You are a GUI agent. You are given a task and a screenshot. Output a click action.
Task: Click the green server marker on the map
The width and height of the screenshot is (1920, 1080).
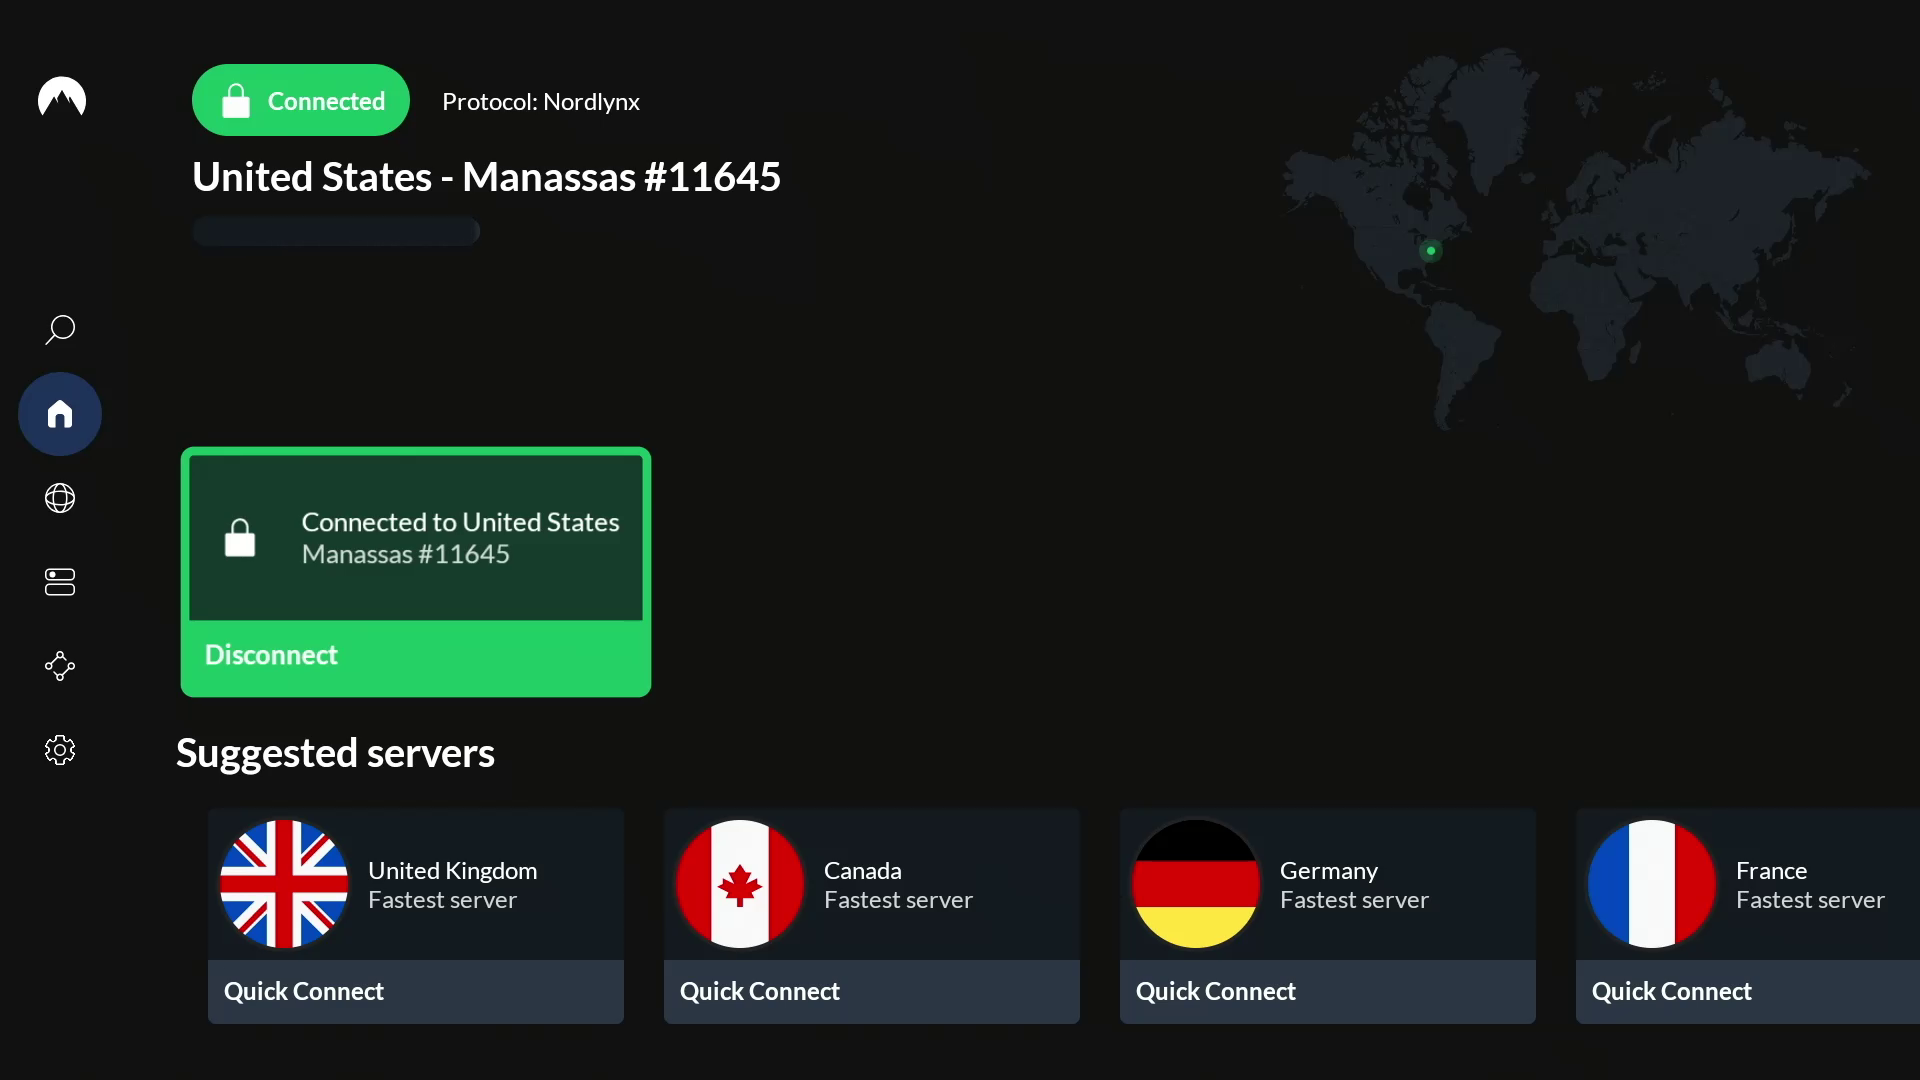1430,250
